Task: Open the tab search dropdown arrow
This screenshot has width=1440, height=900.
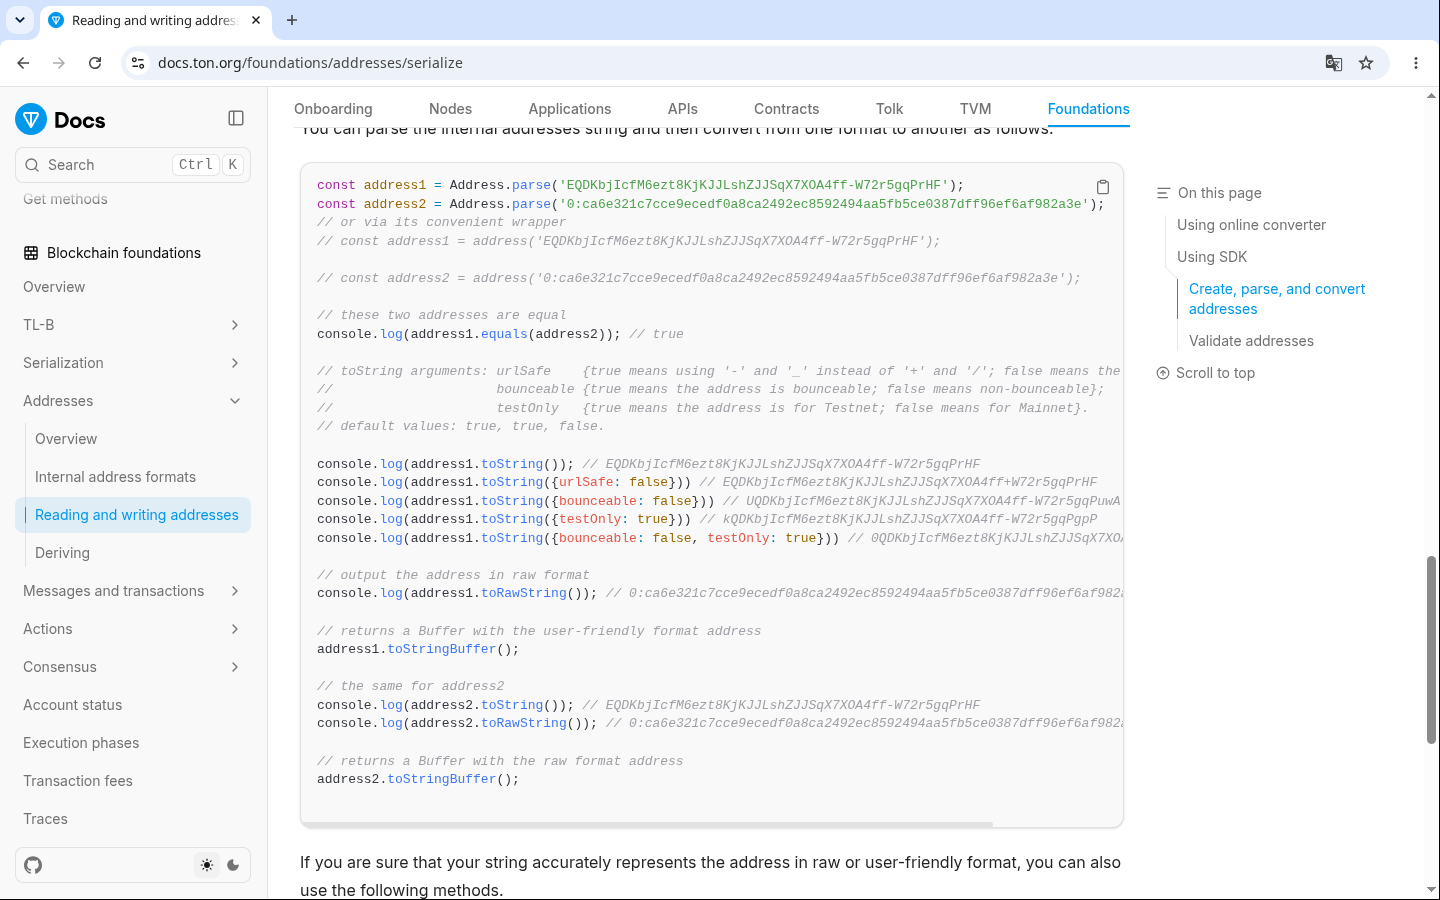Action: tap(19, 20)
